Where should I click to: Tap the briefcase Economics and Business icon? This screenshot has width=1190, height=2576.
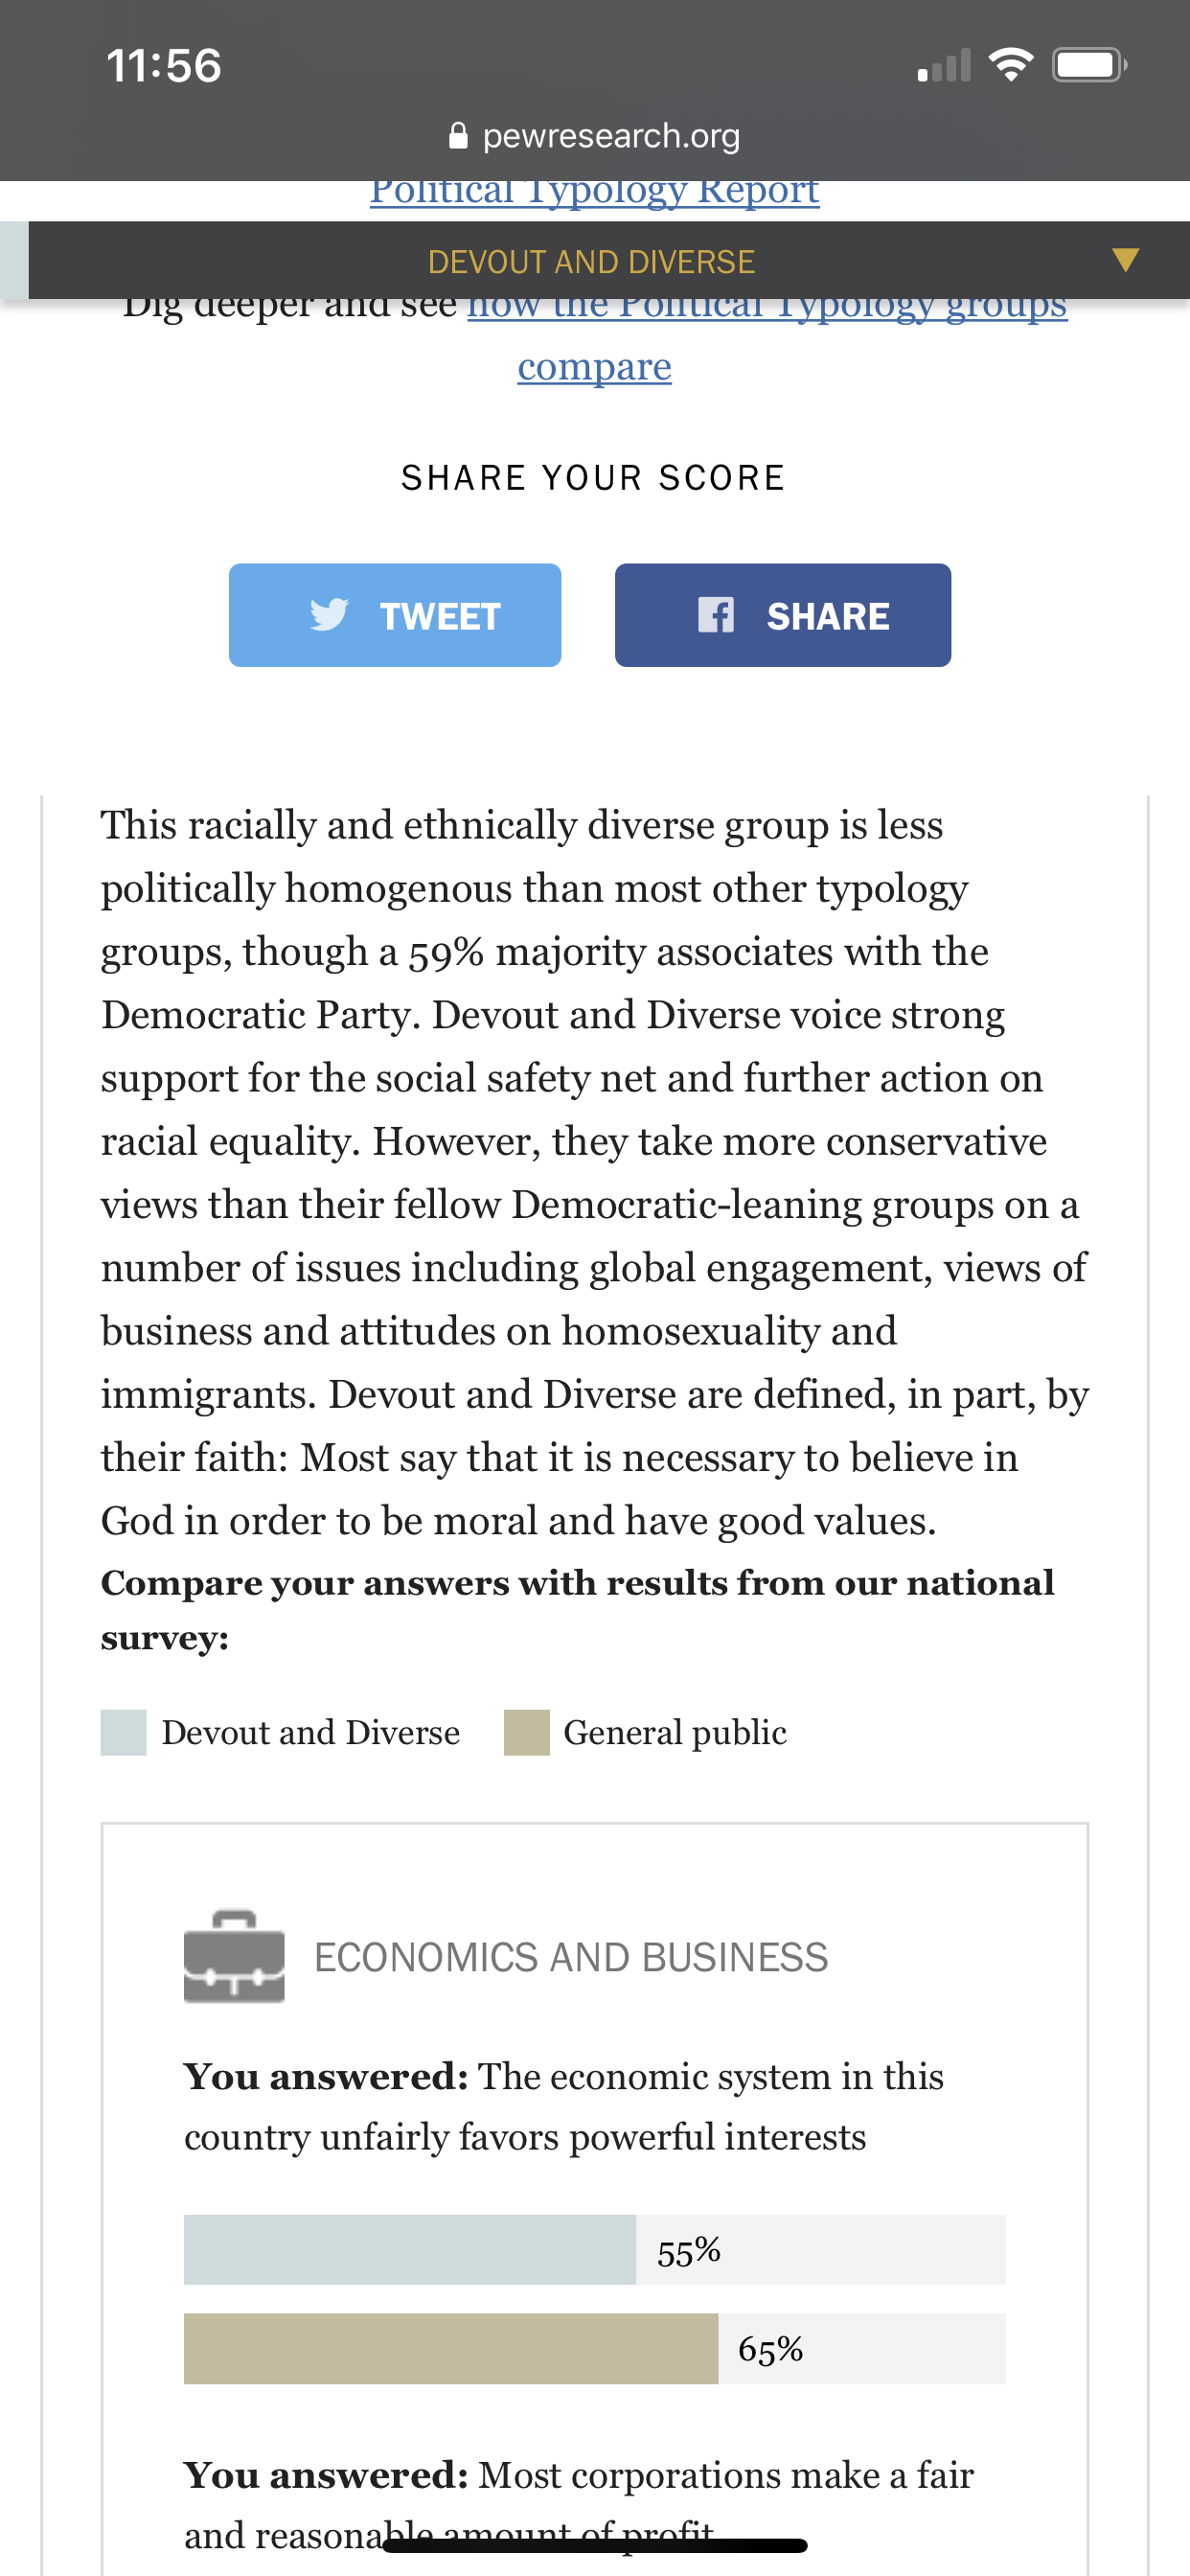coord(234,1956)
